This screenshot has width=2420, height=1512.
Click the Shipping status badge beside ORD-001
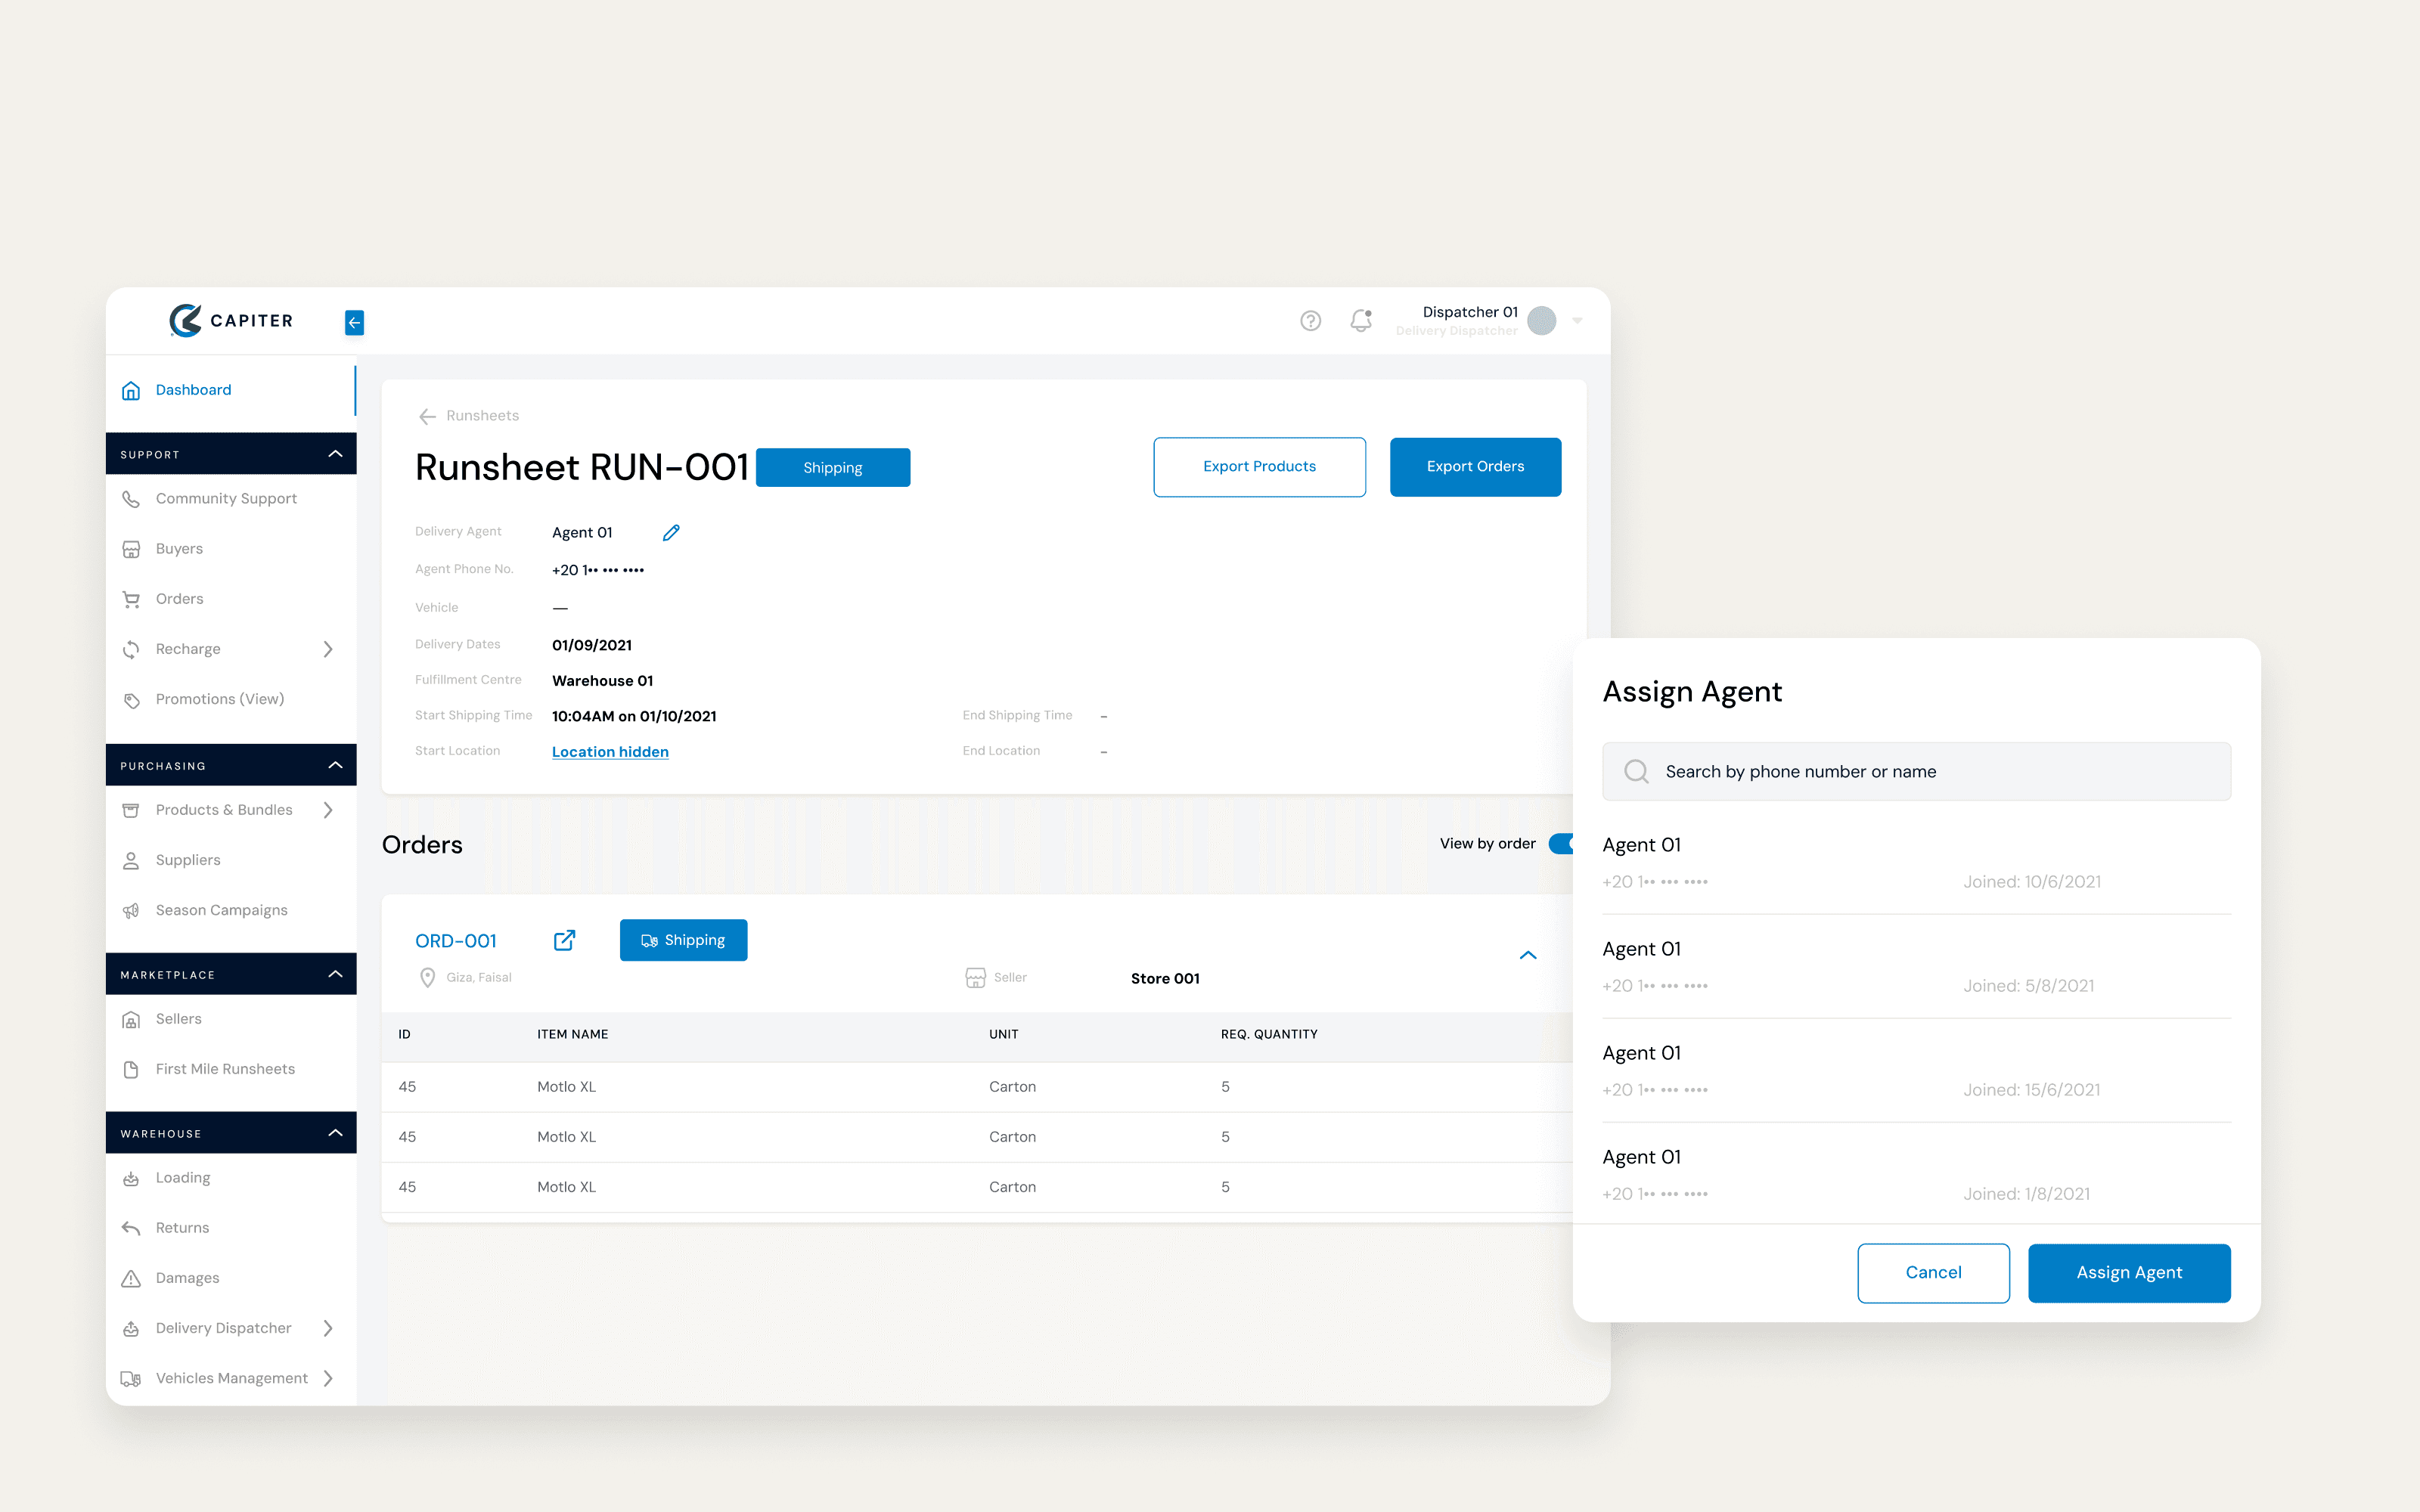coord(683,940)
